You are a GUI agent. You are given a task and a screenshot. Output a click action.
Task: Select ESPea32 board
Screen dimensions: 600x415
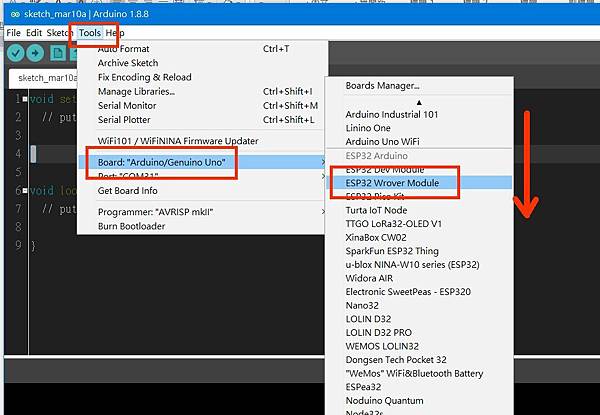coord(419,387)
